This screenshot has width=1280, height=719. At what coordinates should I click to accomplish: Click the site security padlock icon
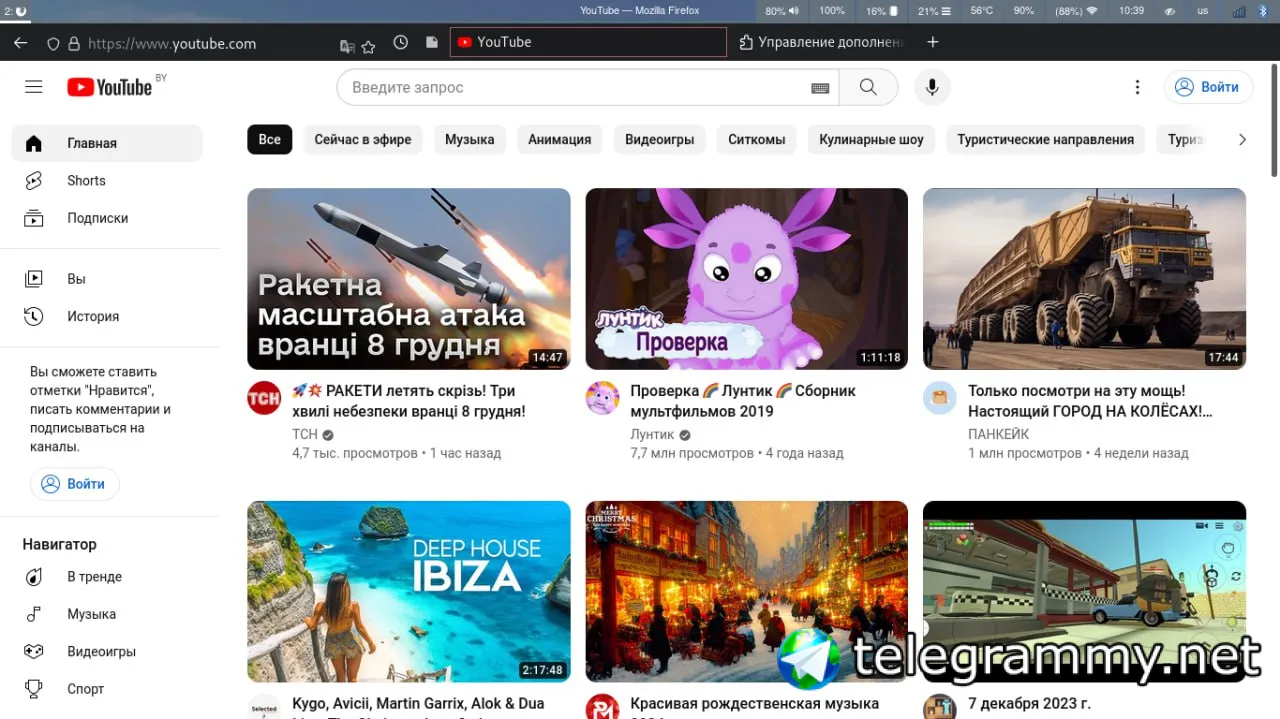(x=73, y=44)
